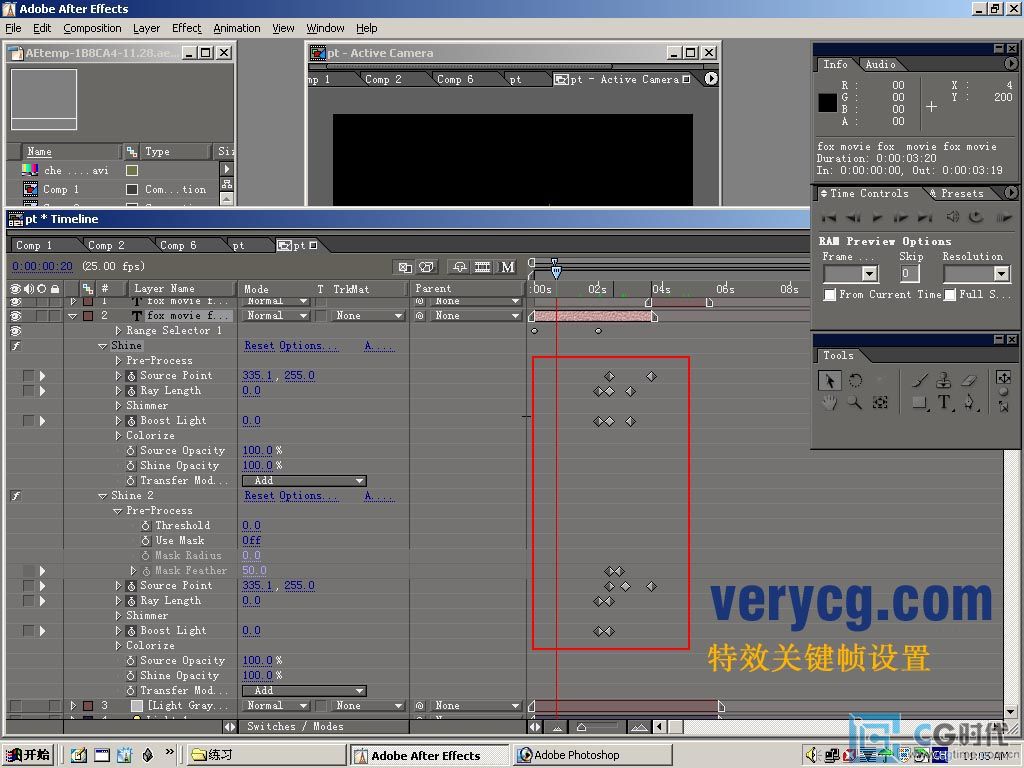Viewport: 1024px width, 768px height.
Task: Open the Parent dropdown for layer 2
Action: (x=475, y=316)
